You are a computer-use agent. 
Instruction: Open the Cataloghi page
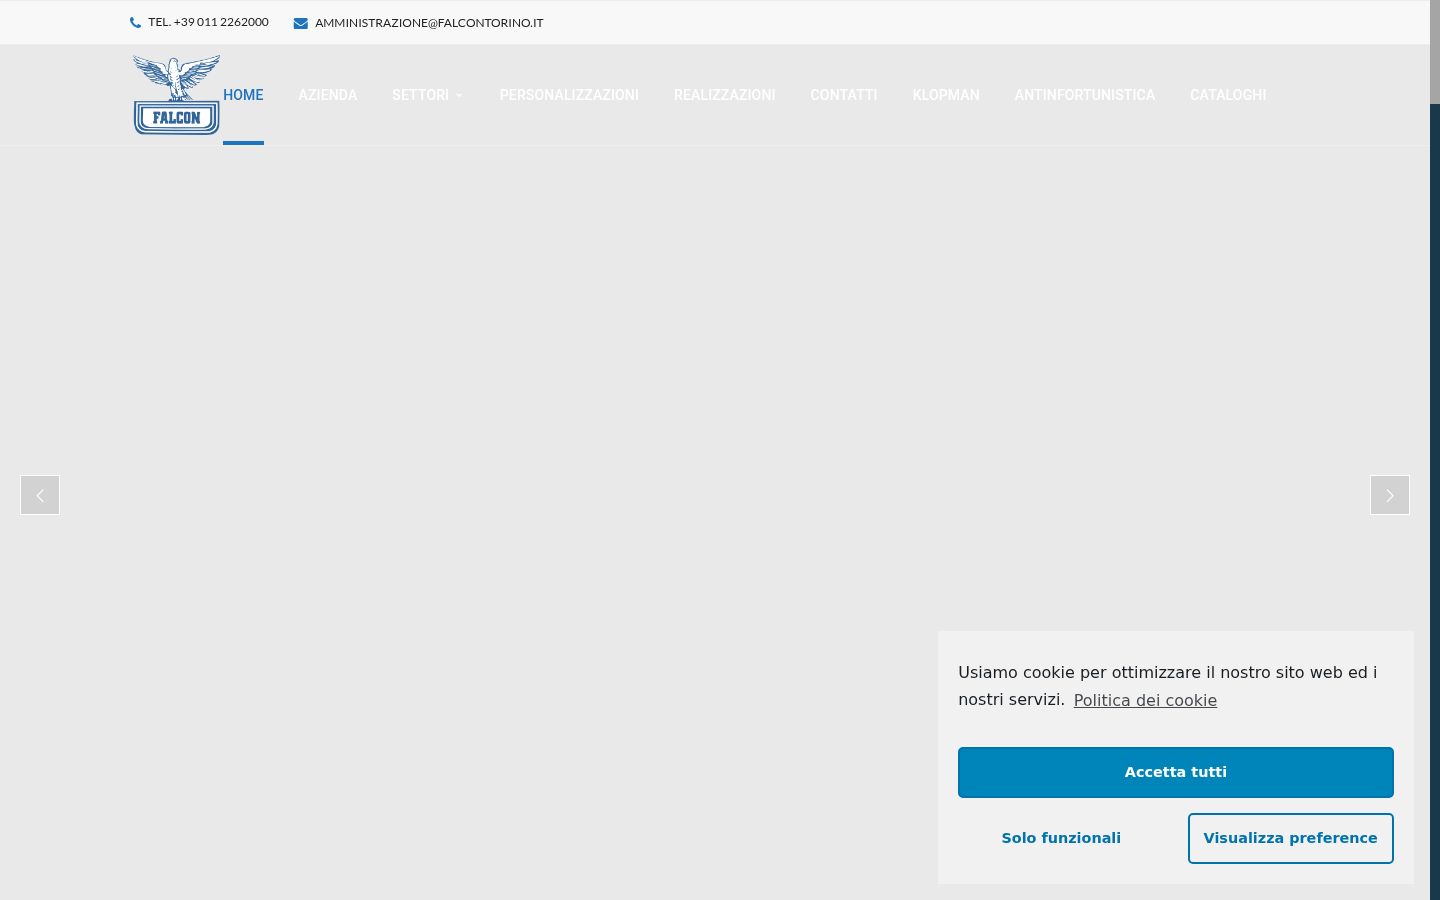coord(1228,95)
